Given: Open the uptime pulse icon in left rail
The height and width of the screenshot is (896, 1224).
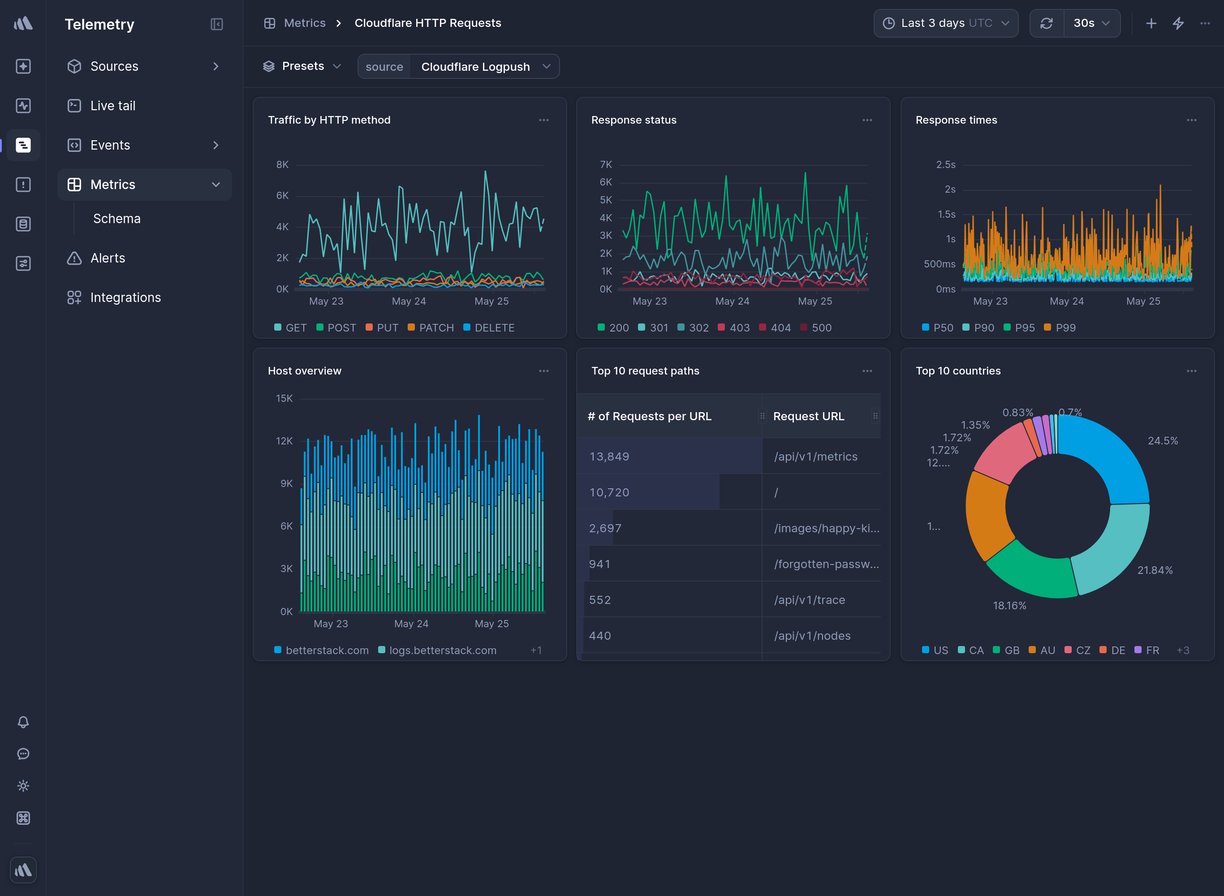Looking at the screenshot, I should pyautogui.click(x=23, y=106).
